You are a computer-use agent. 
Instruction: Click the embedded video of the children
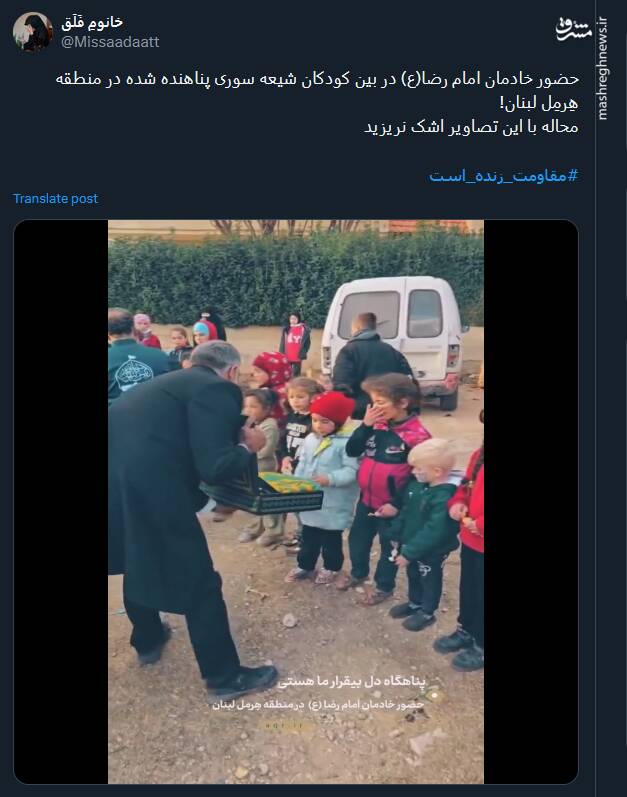click(x=296, y=501)
